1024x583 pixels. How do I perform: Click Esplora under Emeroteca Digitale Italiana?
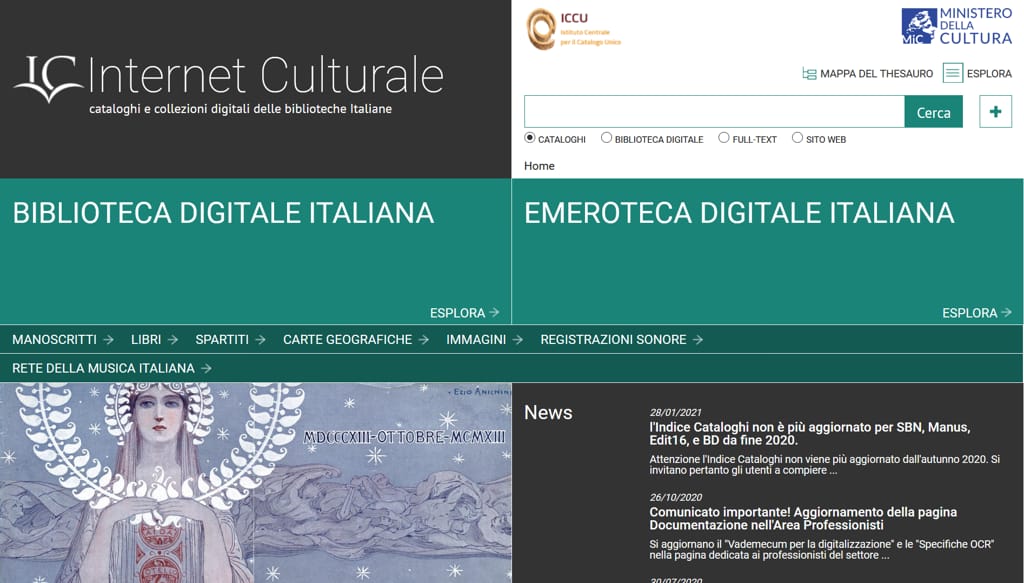[x=977, y=313]
